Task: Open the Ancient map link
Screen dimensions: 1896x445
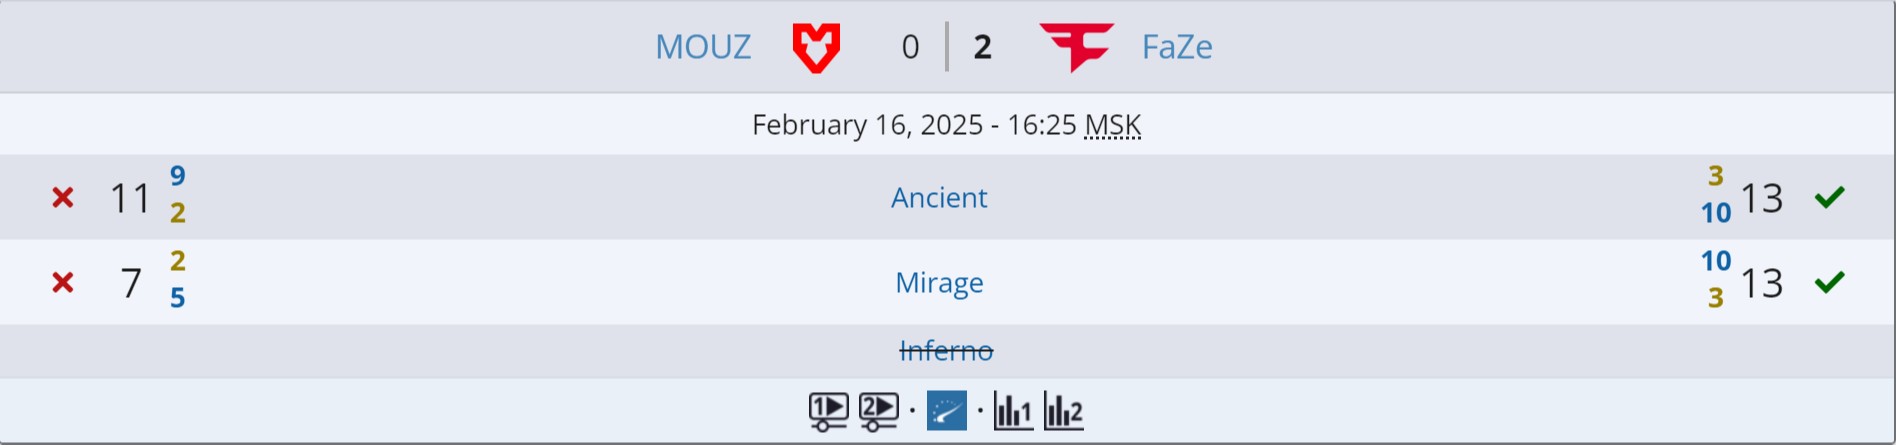Action: point(939,198)
